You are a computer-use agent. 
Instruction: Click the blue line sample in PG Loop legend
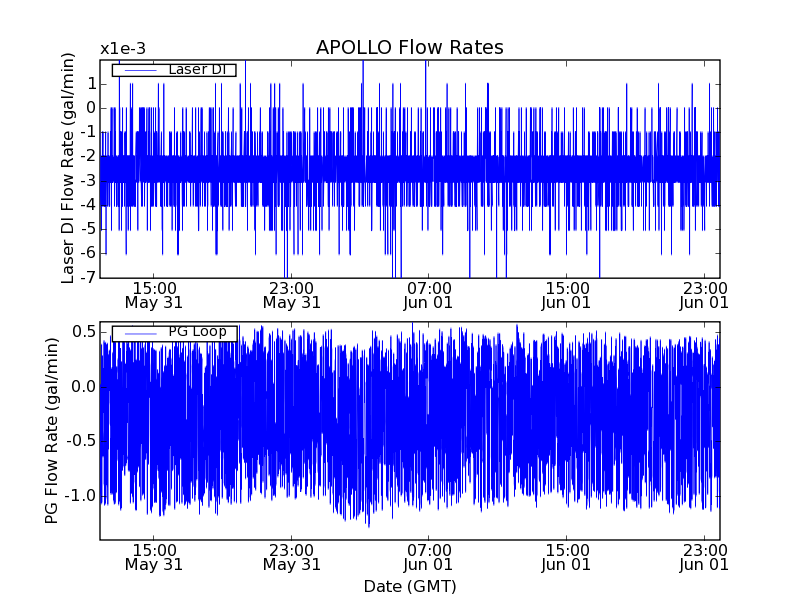coord(138,333)
